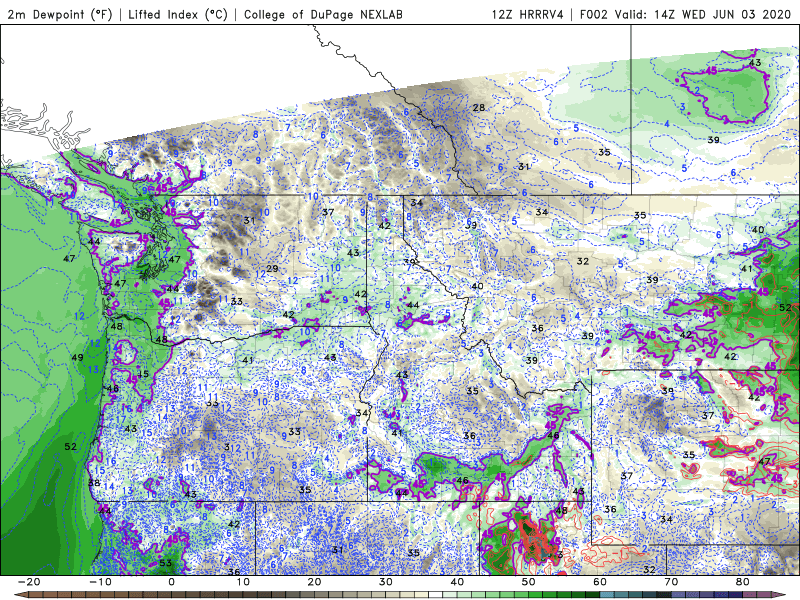The image size is (800, 600).
Task: Click the 'College of DuPage NEXLAB' label
Action: tap(323, 14)
